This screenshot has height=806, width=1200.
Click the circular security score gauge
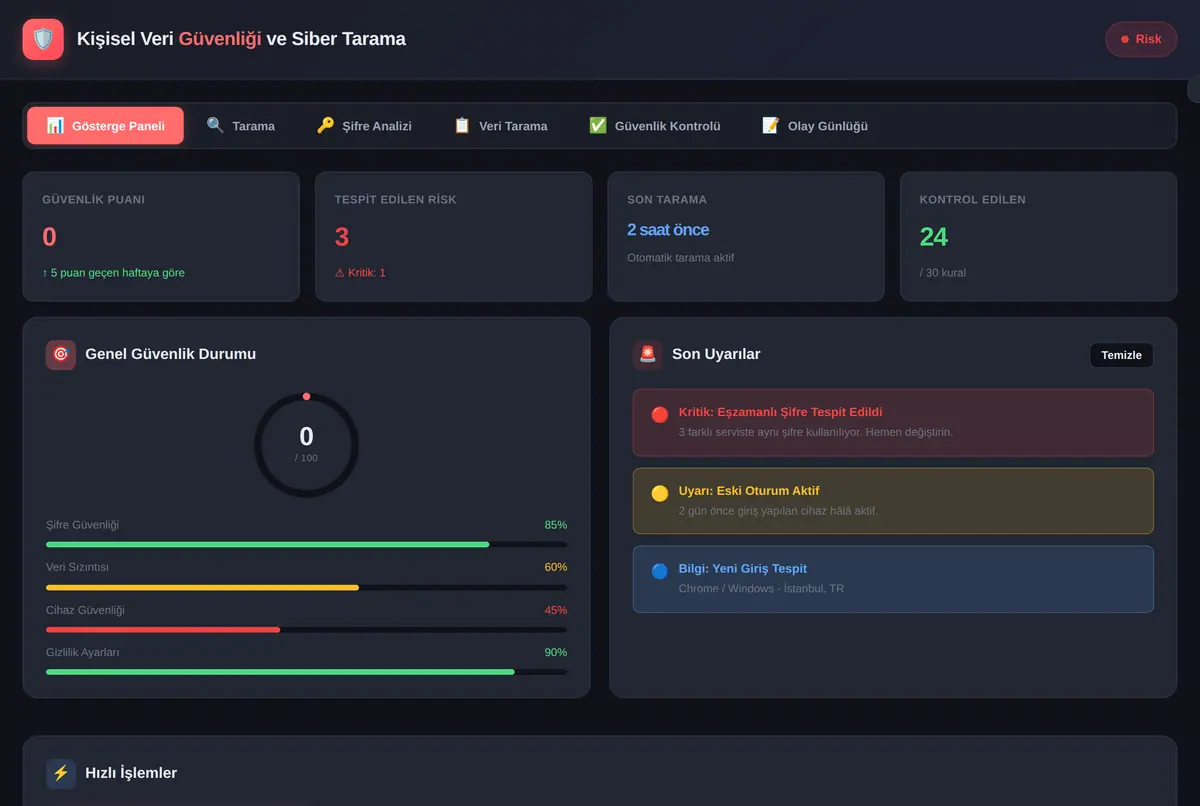[306, 445]
